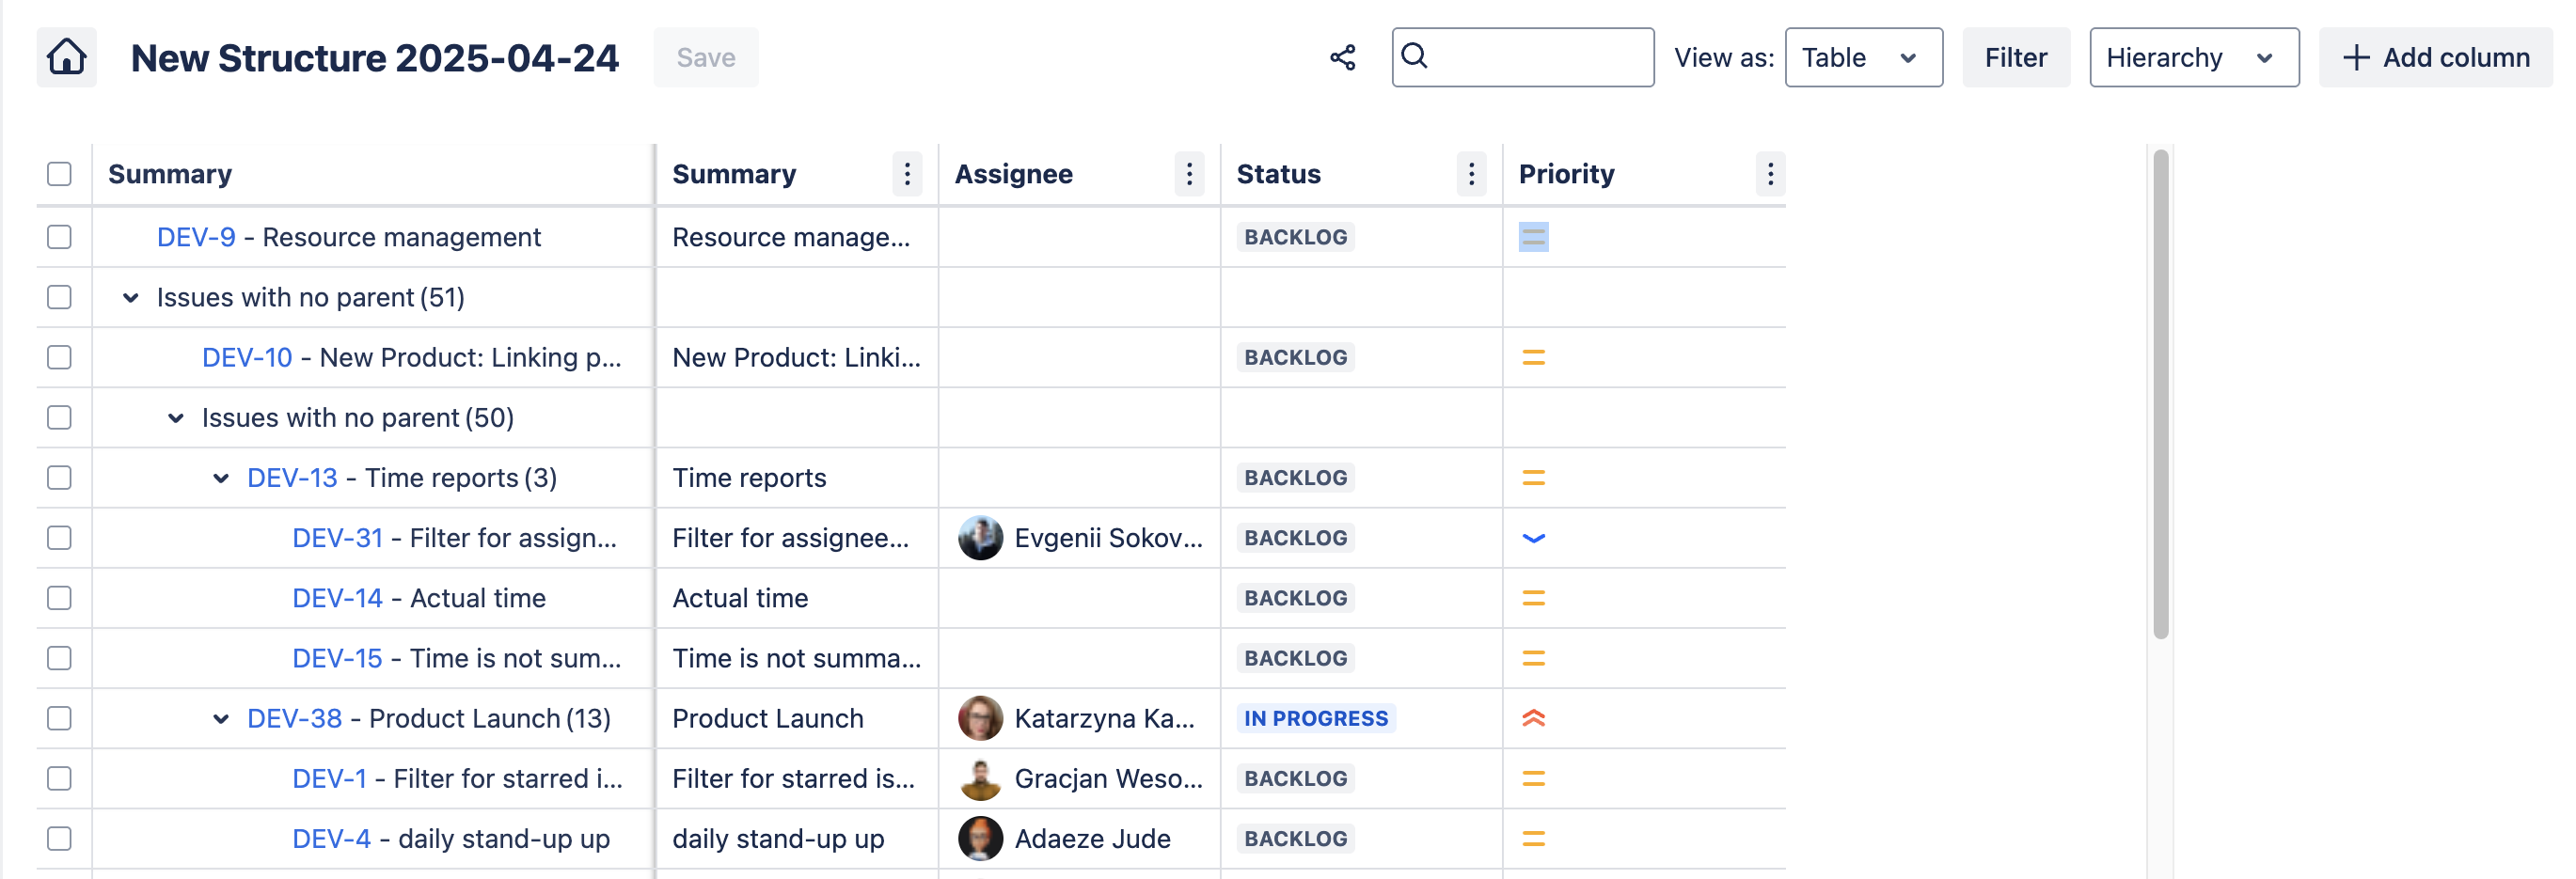Click the highest priority icon for DEV-38
Image resolution: width=2576 pixels, height=879 pixels.
tap(1533, 718)
